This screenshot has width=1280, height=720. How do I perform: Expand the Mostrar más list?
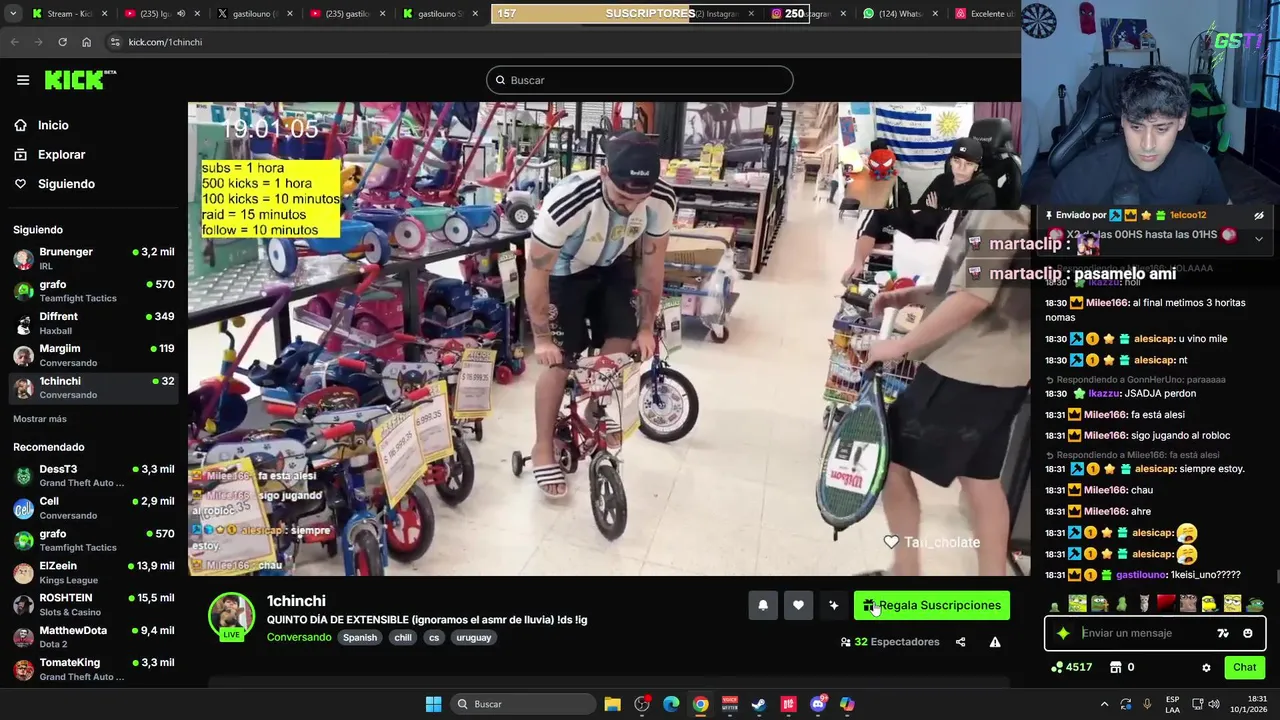[40, 419]
